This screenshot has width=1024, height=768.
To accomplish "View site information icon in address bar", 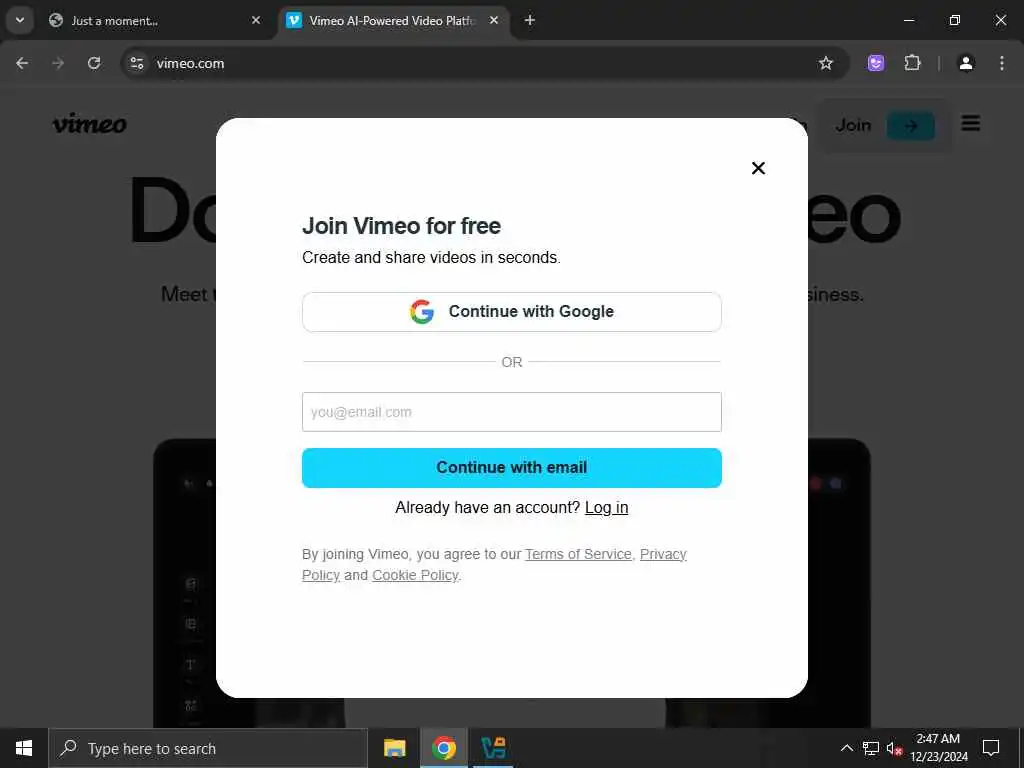I will [x=136, y=63].
